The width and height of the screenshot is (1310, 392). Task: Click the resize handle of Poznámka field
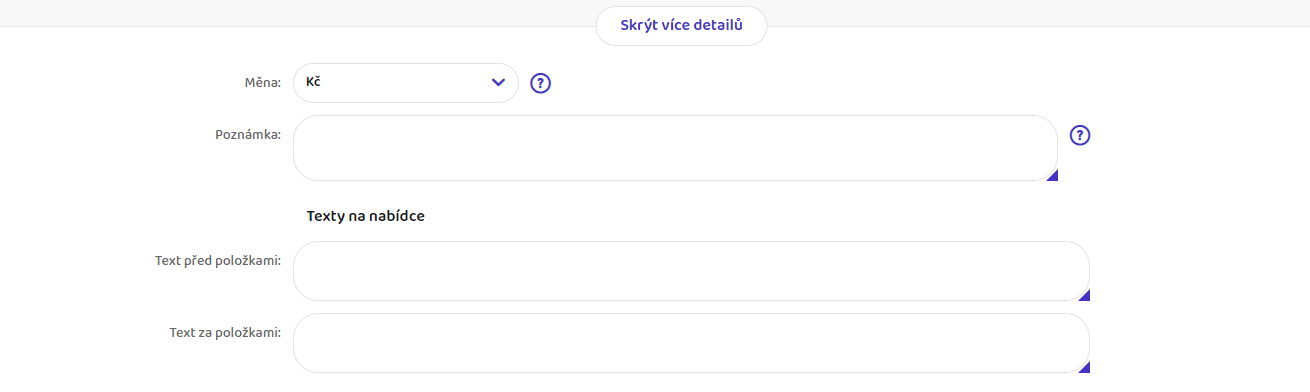[x=1052, y=176]
